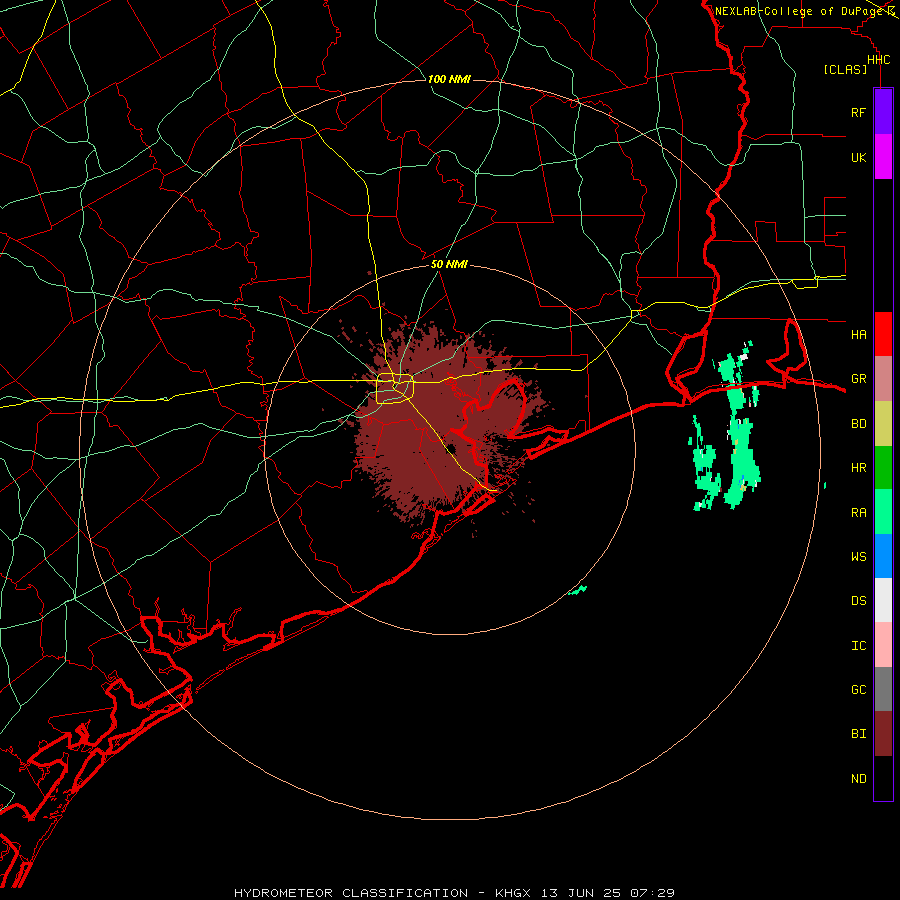Click the small black radar site dot
The image size is (900, 900).
tap(451, 449)
